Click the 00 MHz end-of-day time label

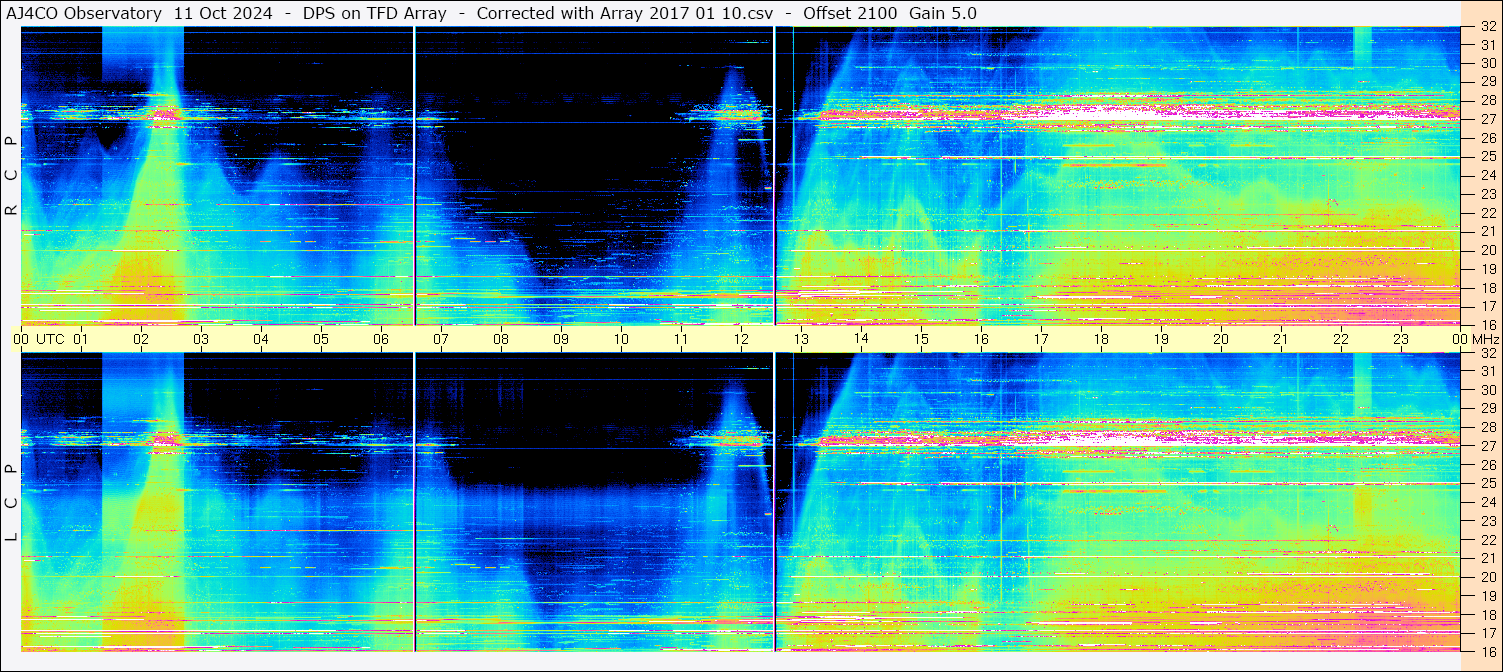[1475, 339]
